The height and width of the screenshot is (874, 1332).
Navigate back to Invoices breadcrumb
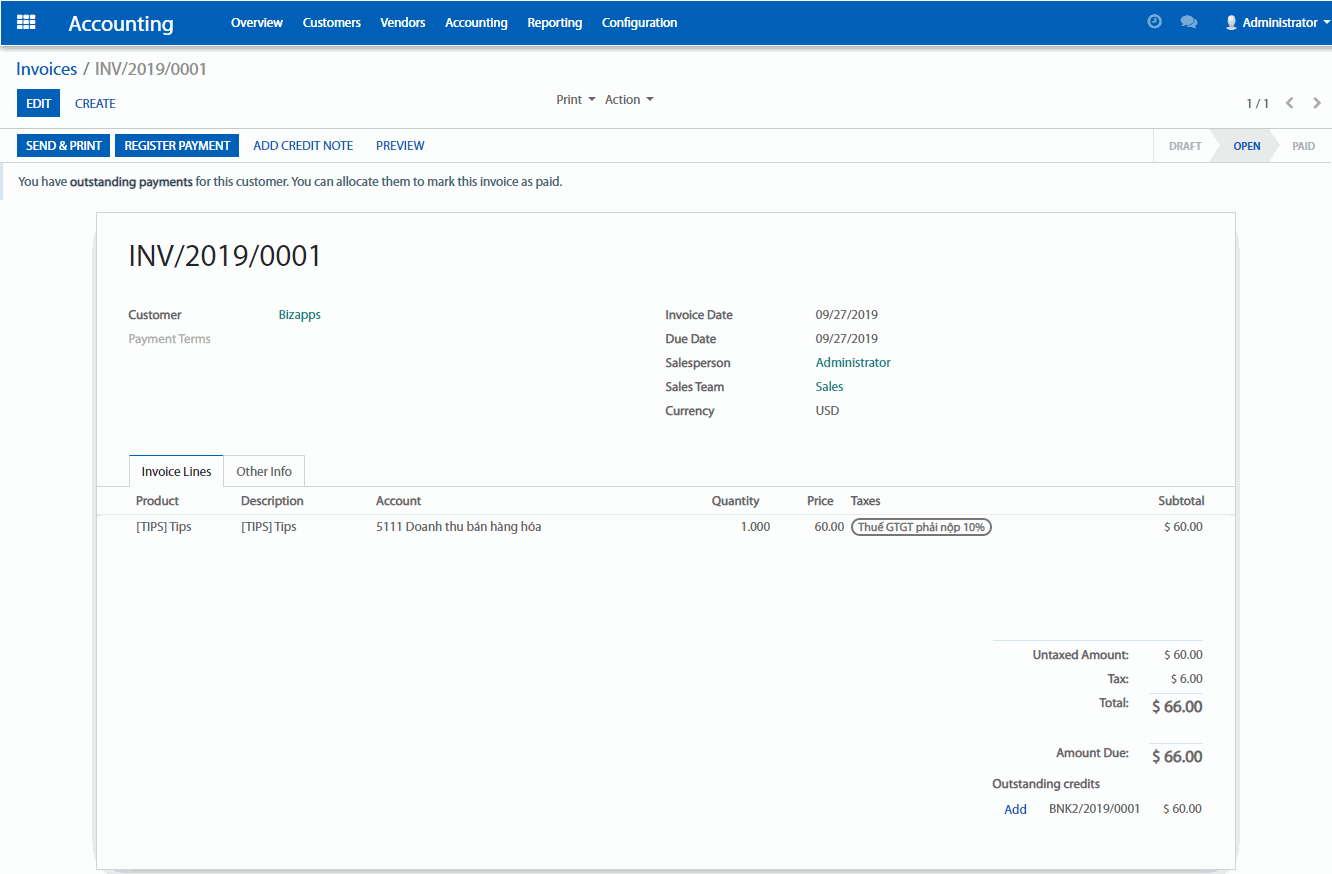pyautogui.click(x=46, y=69)
